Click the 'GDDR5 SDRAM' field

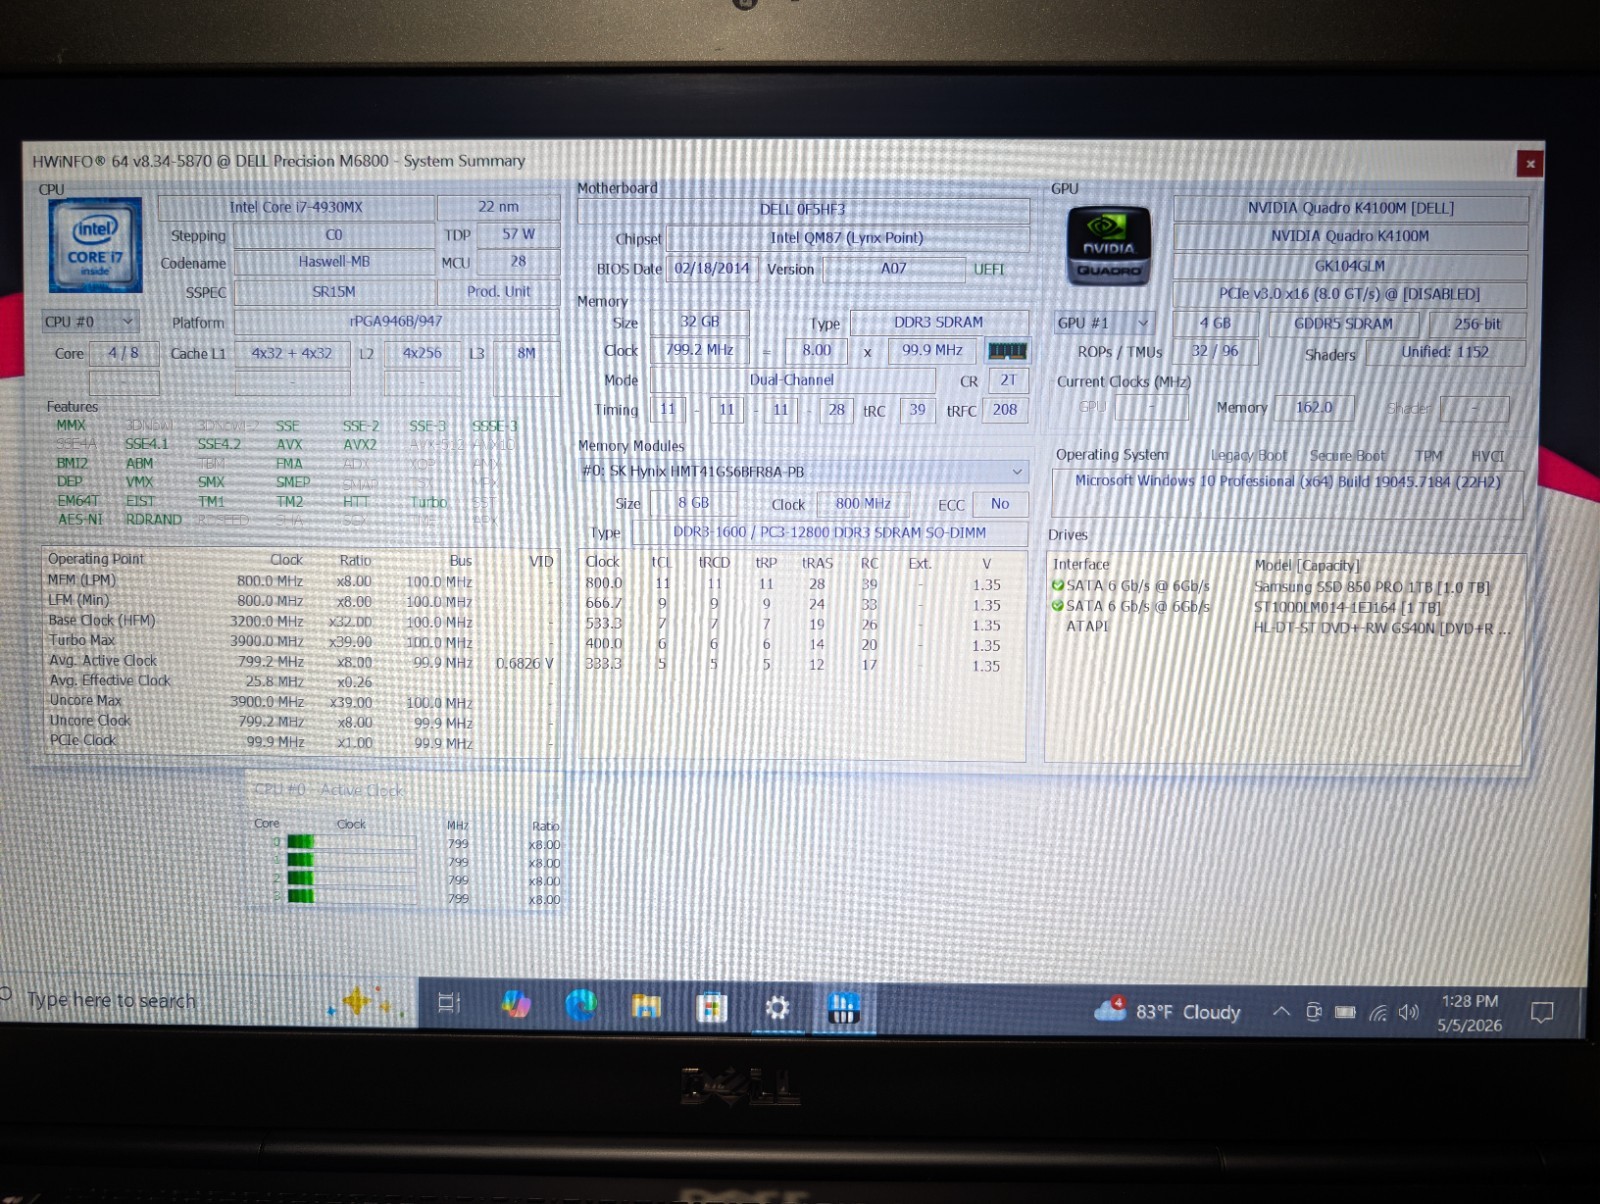[1343, 324]
